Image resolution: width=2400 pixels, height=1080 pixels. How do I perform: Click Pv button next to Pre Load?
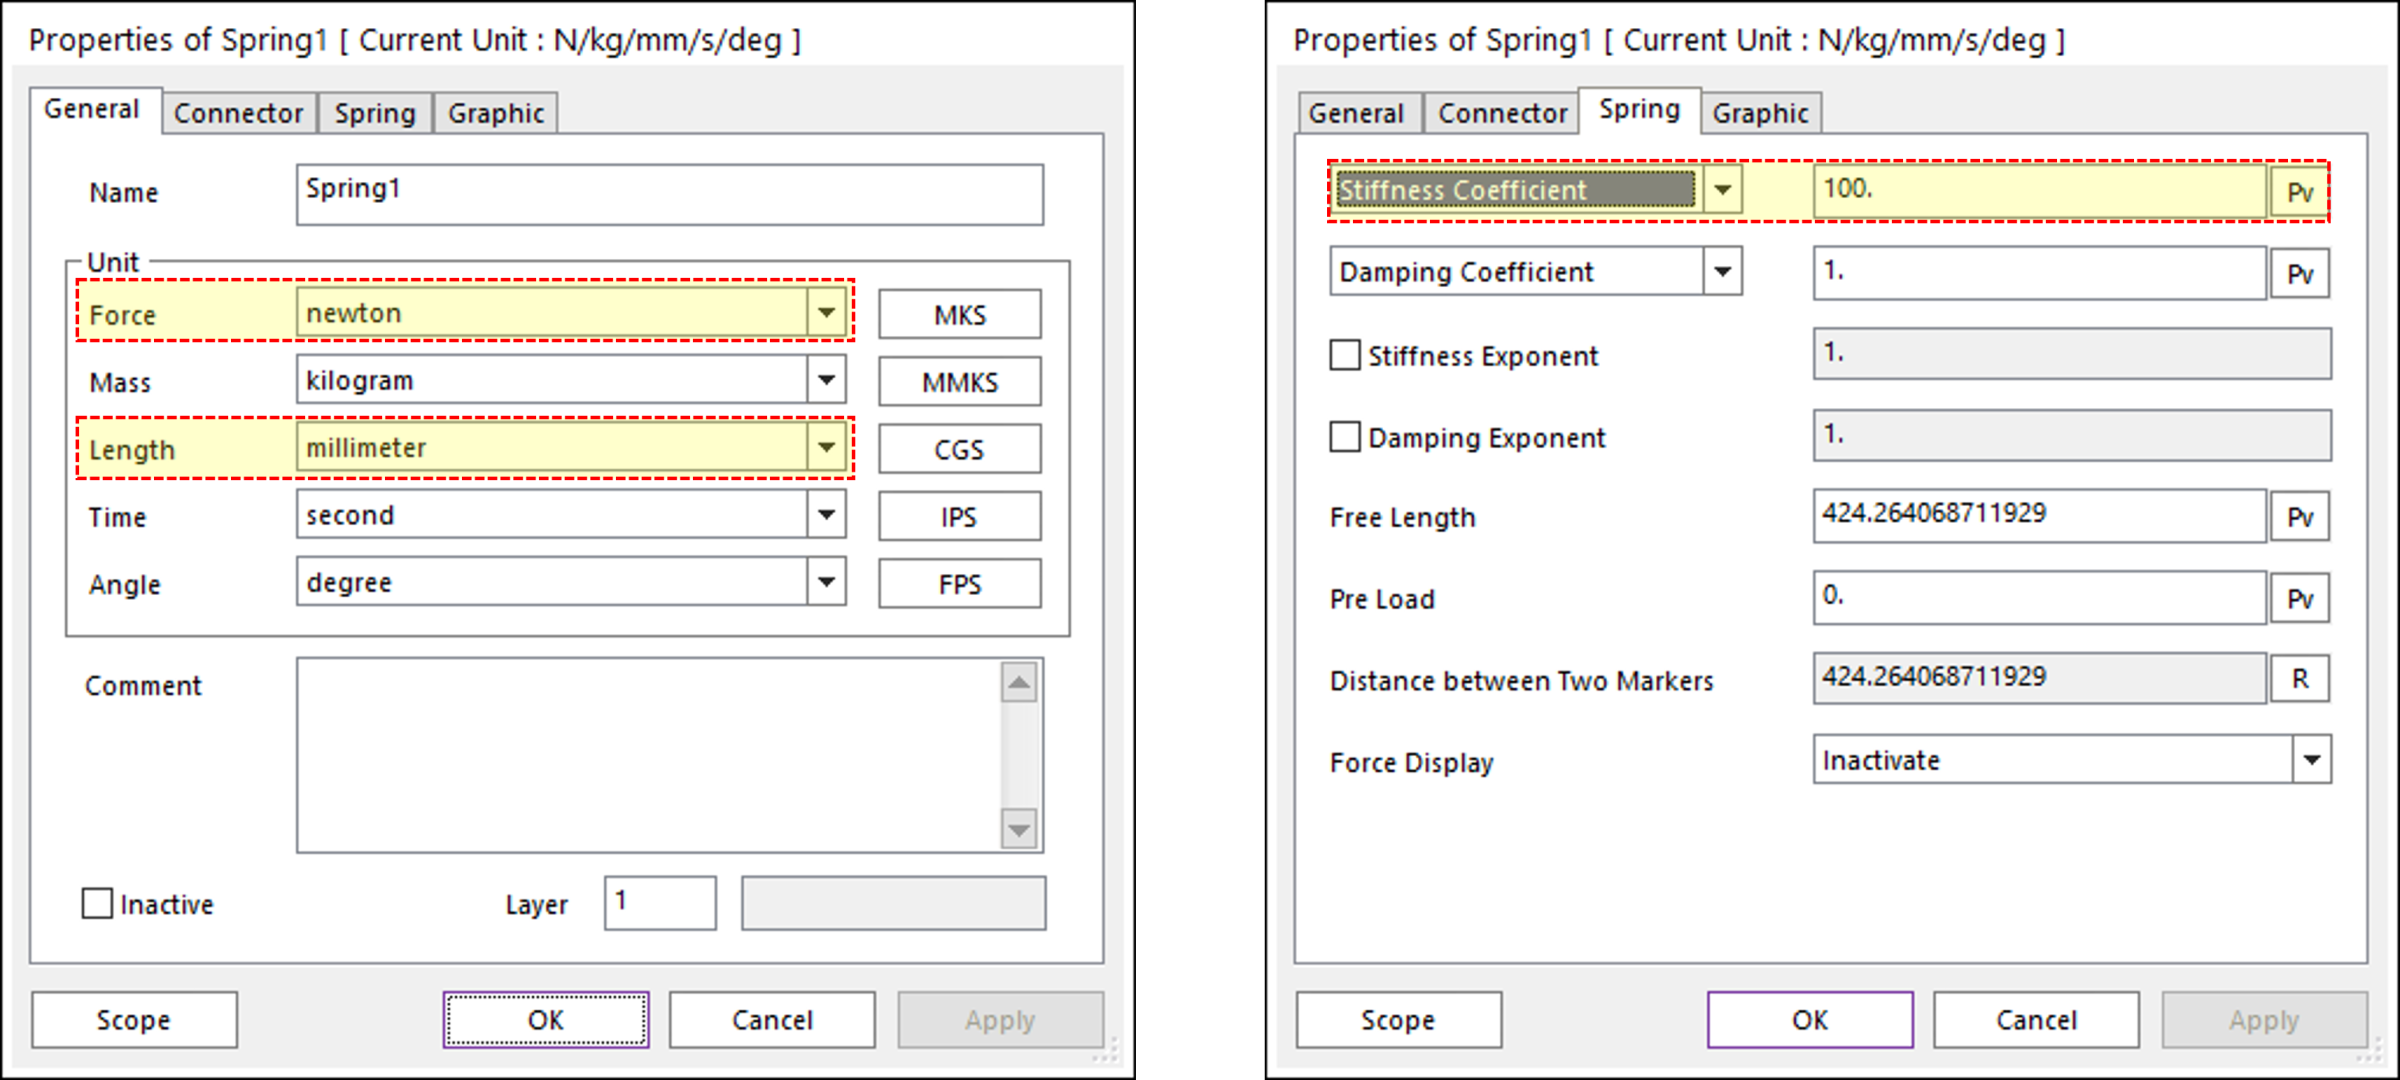pyautogui.click(x=2299, y=599)
